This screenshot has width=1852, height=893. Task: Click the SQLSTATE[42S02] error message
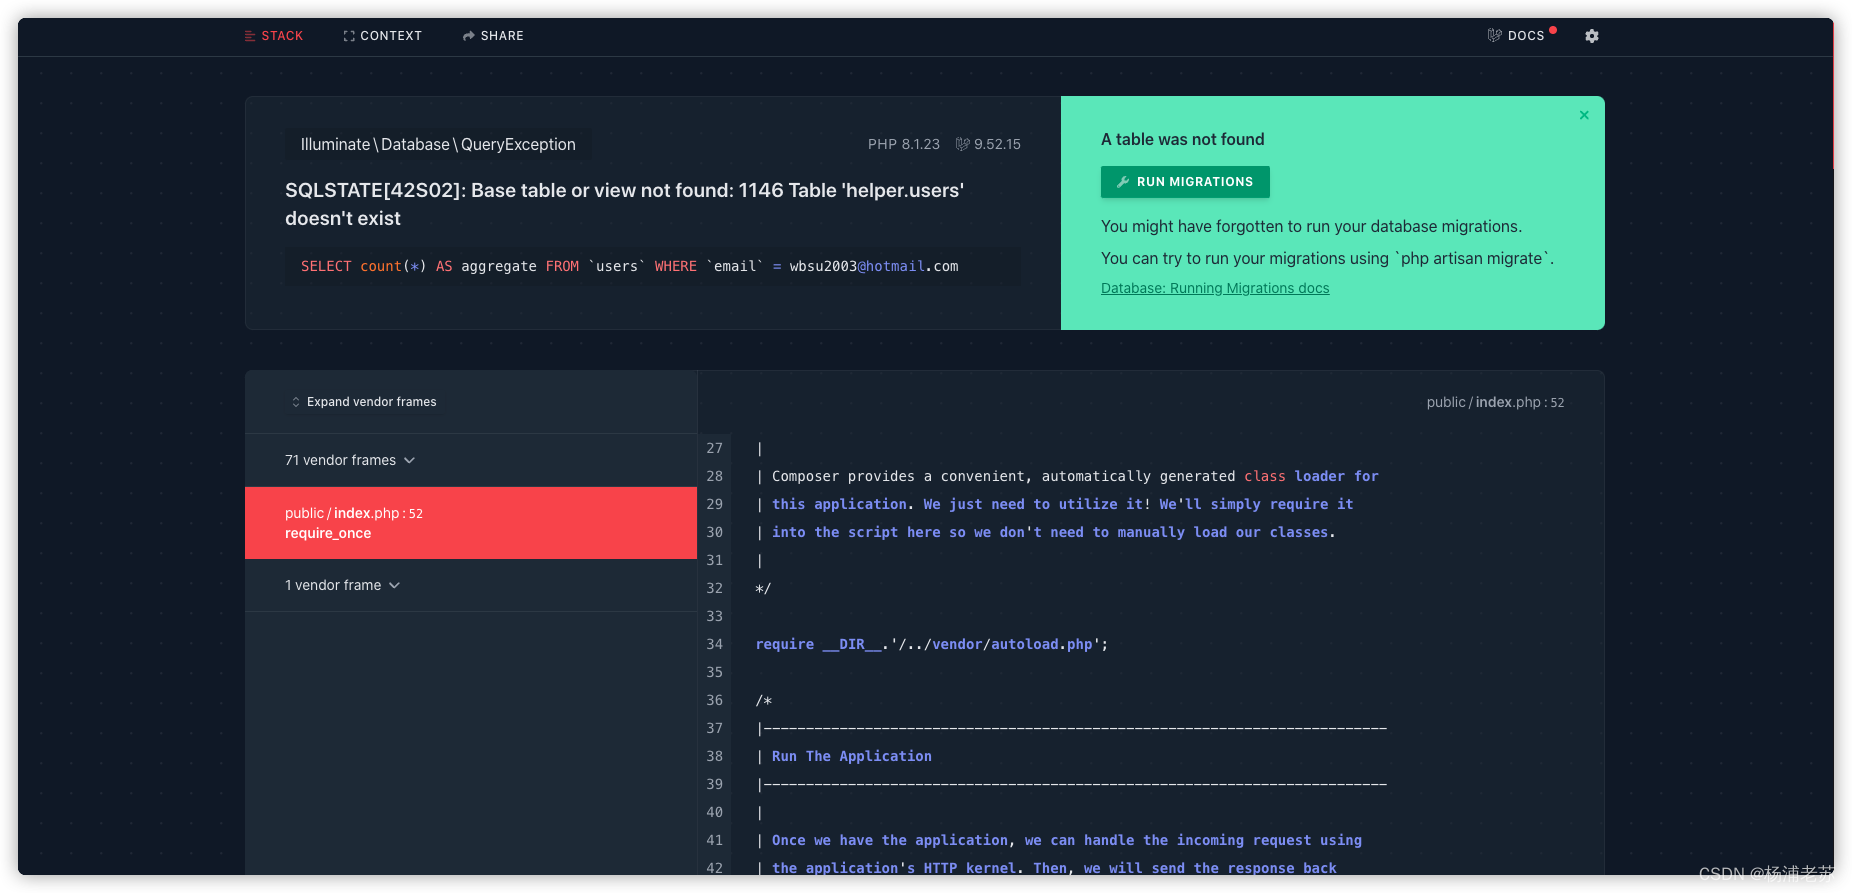pyautogui.click(x=624, y=204)
